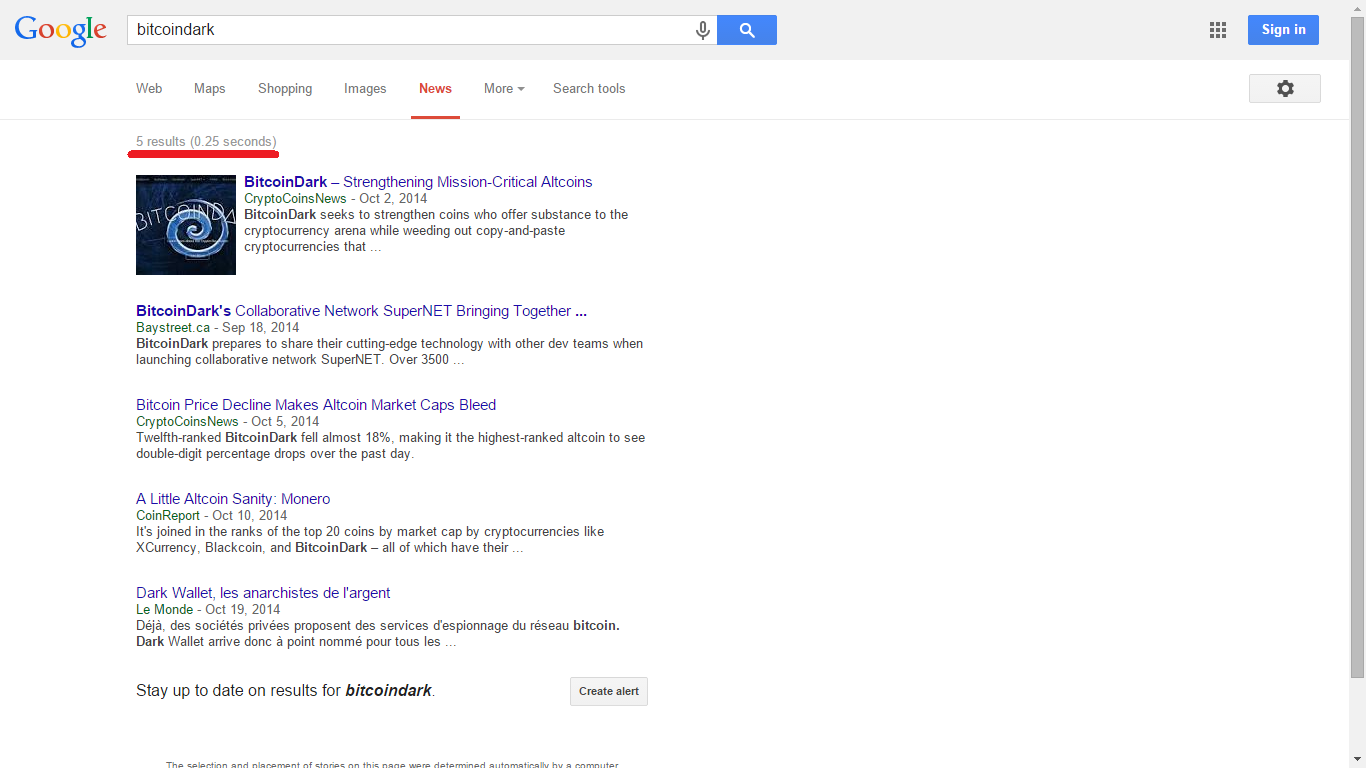
Task: Open Dark Wallet, les anarchistes de l'argent
Action: pyautogui.click(x=263, y=593)
